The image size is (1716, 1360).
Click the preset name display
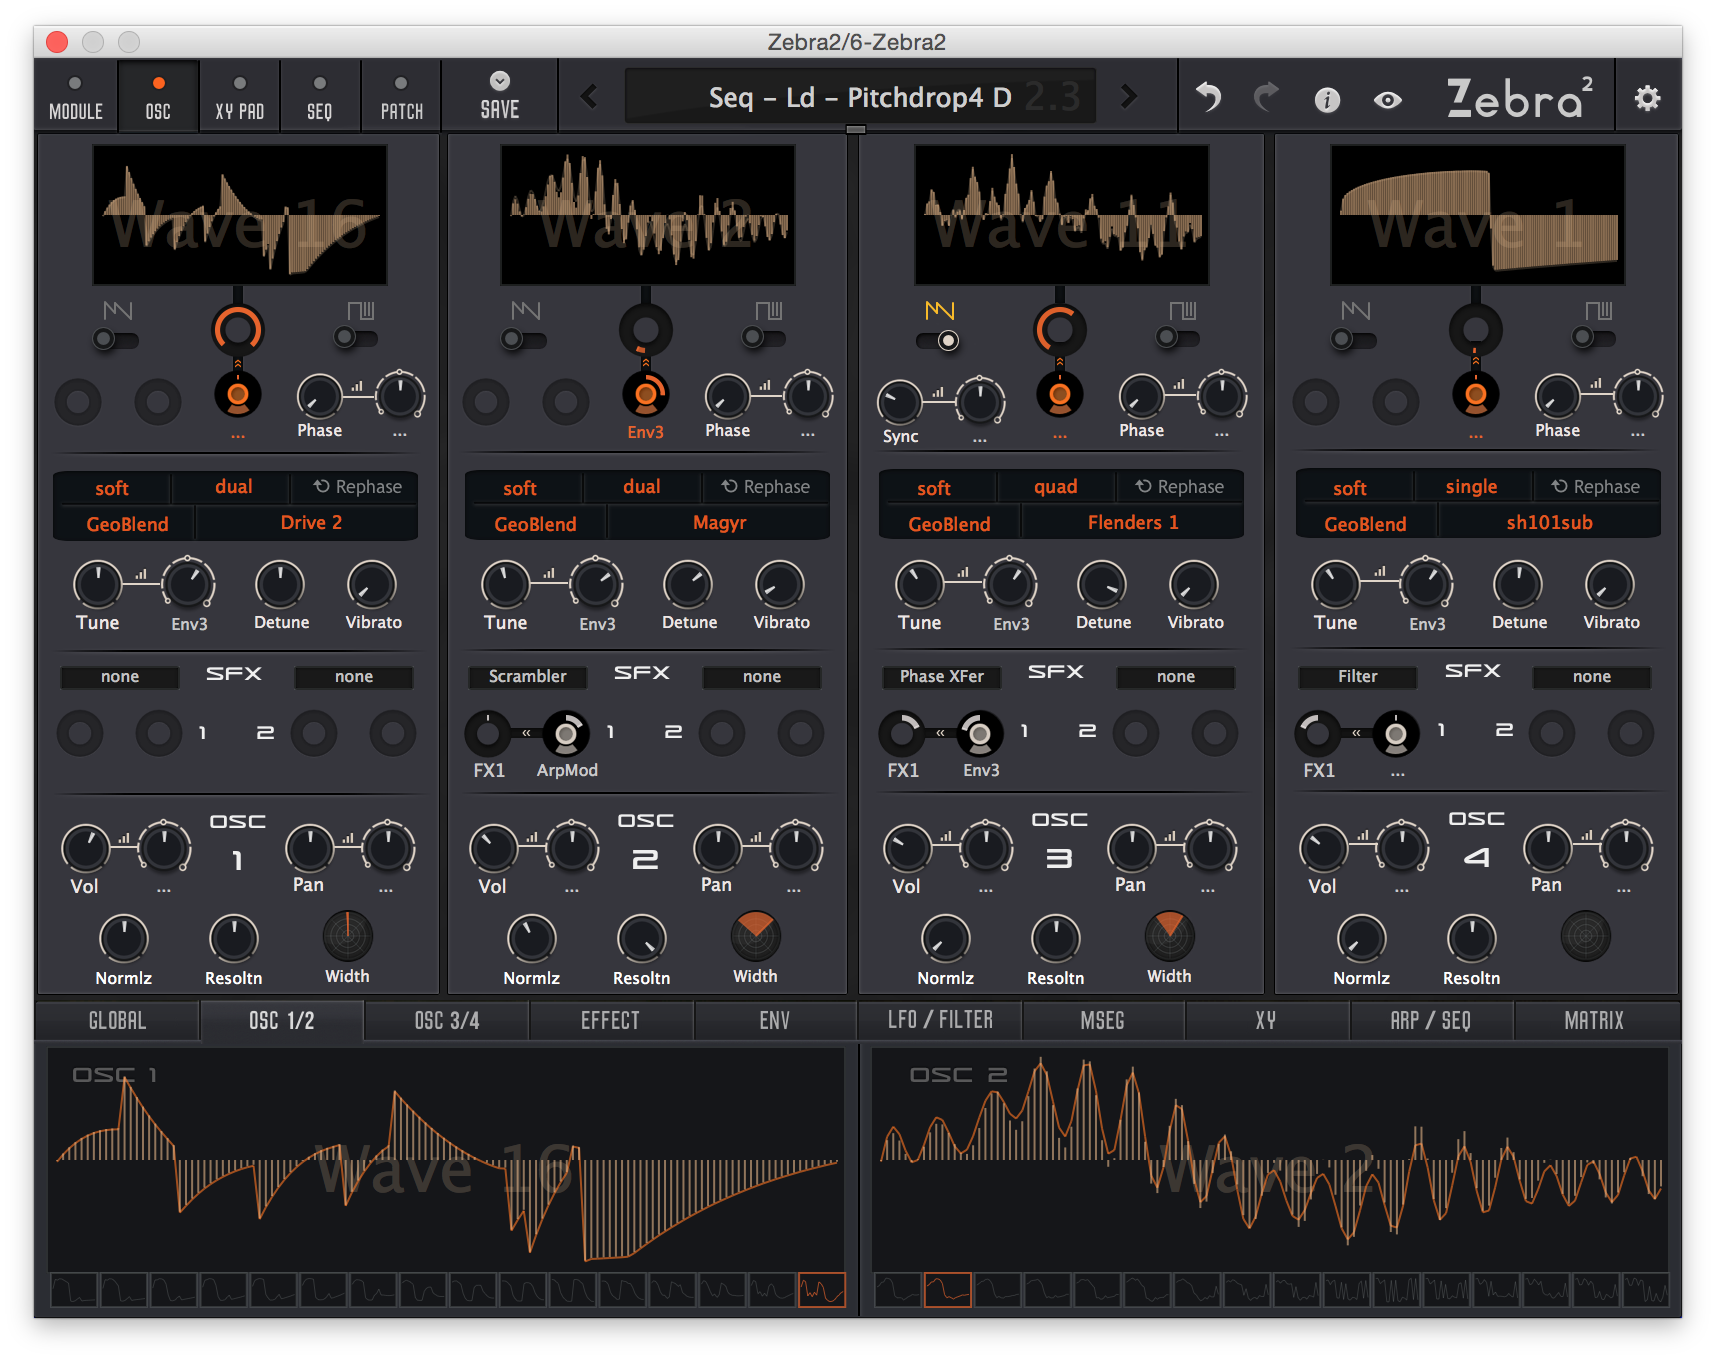pyautogui.click(x=860, y=97)
